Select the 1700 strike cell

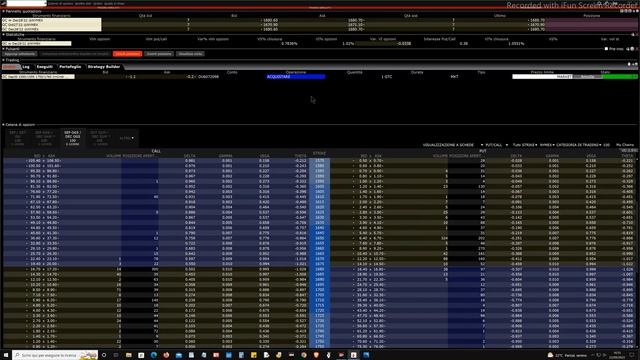(320, 290)
